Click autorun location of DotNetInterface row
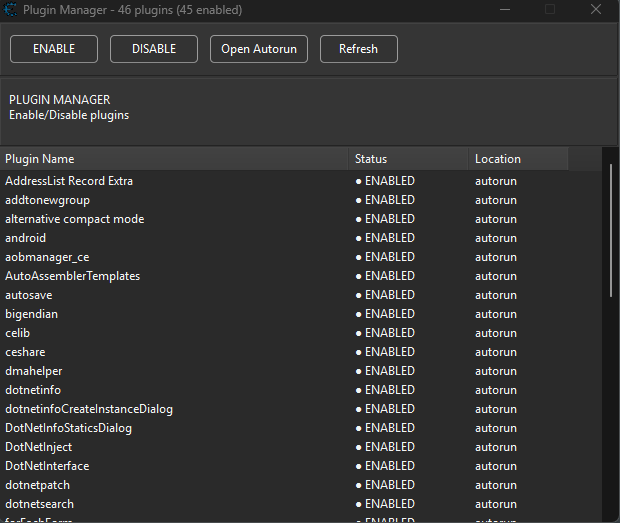The image size is (620, 523). (496, 466)
